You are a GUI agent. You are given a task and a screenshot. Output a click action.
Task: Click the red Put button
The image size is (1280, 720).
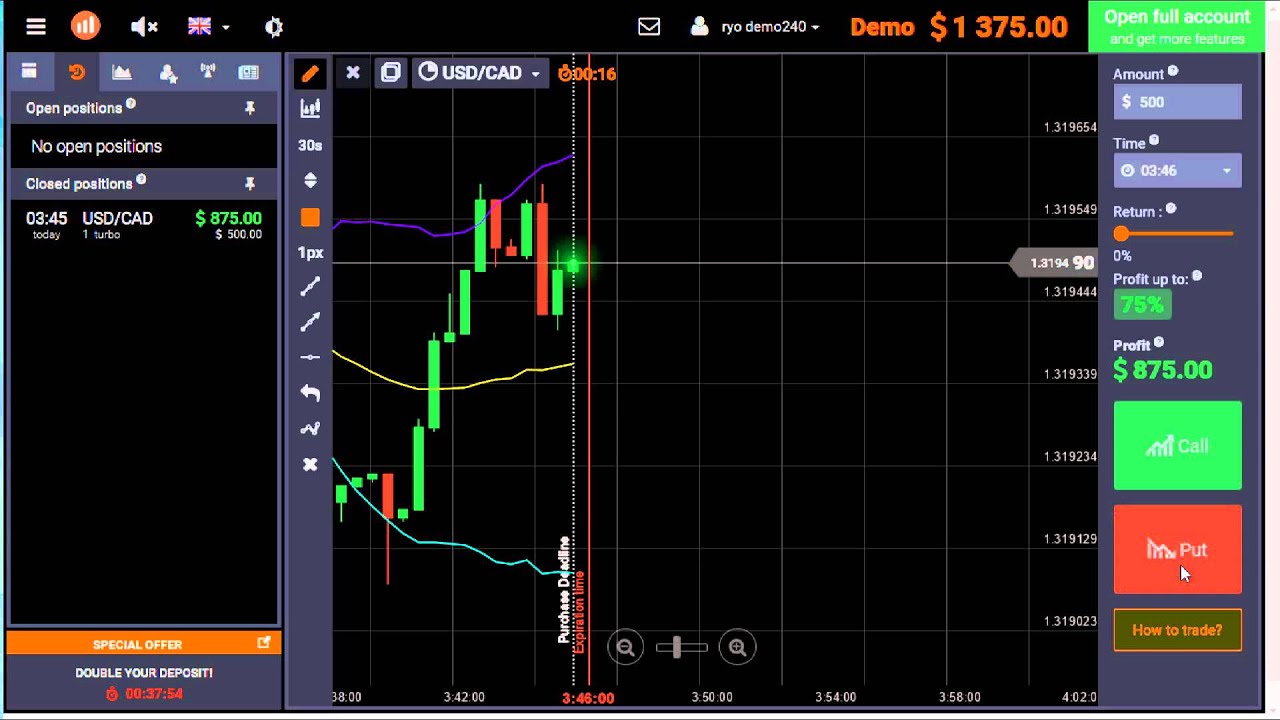pyautogui.click(x=1177, y=550)
